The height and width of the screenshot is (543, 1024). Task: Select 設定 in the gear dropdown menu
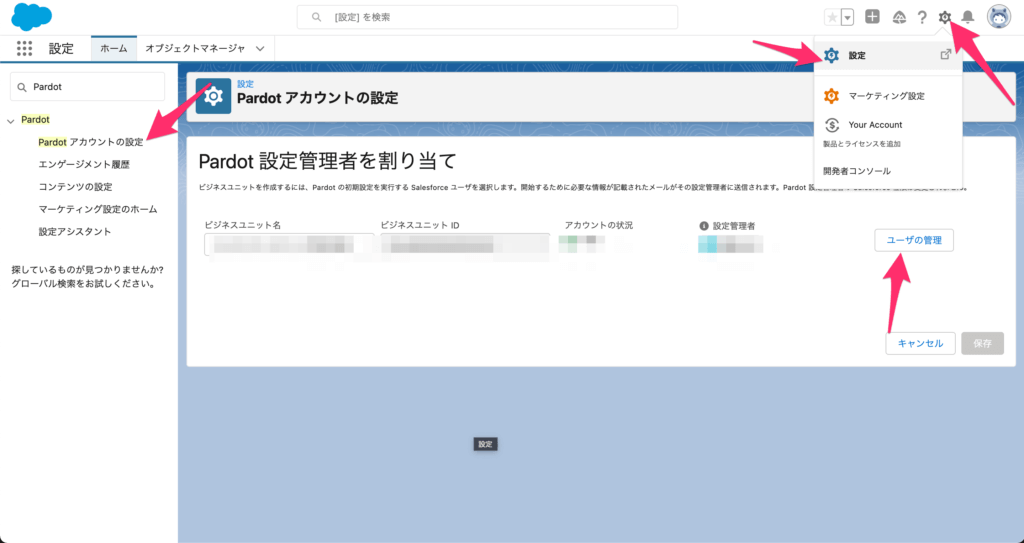tap(888, 56)
